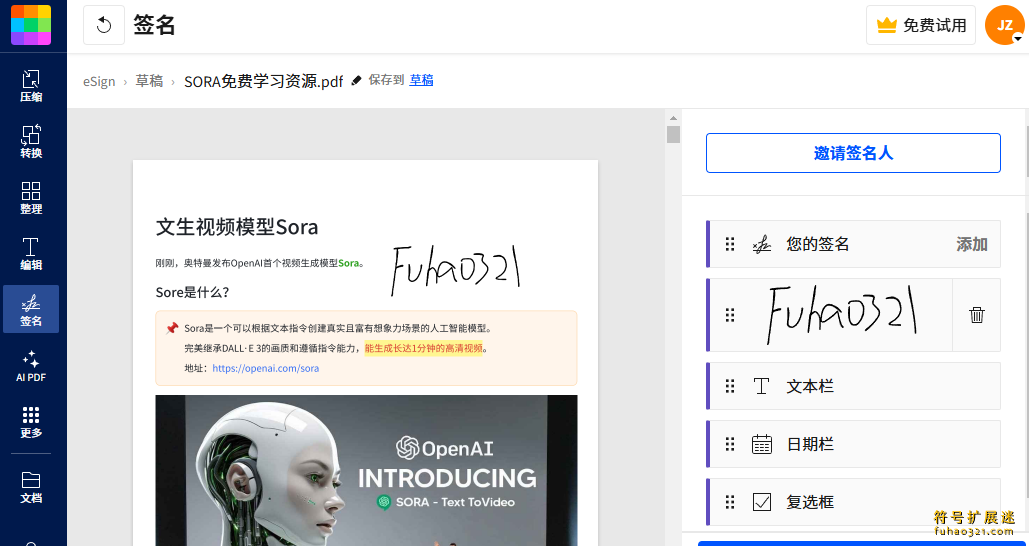Click the signature pen icon in 您的签名 row
Viewport: 1029px width, 546px height.
(x=761, y=245)
